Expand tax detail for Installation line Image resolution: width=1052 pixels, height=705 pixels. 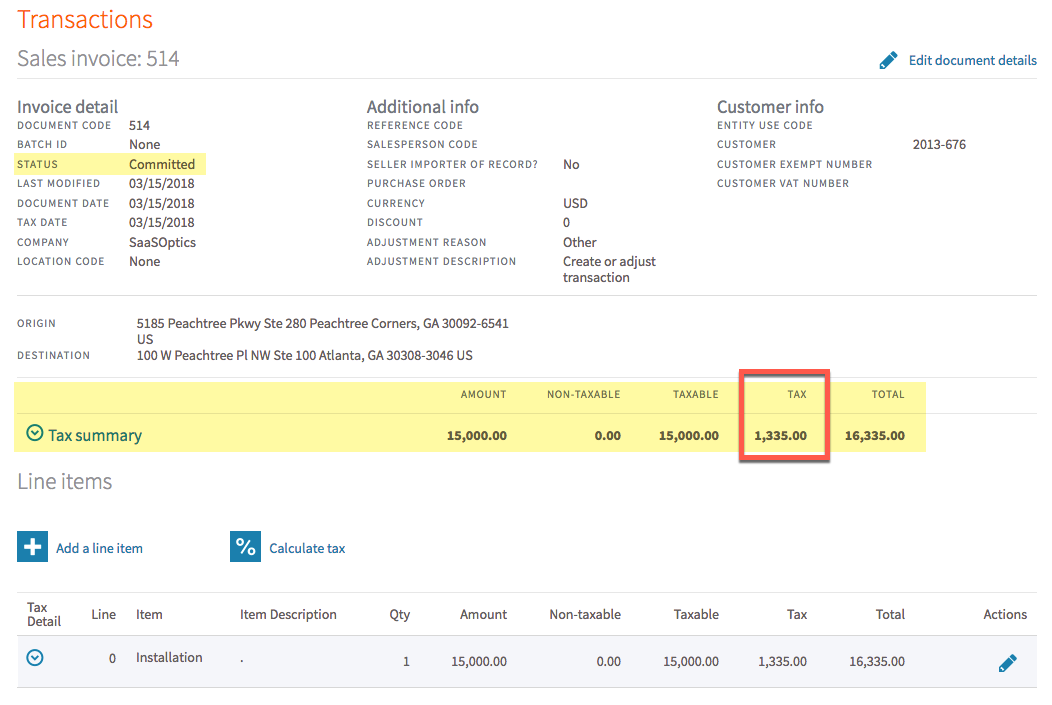click(35, 658)
